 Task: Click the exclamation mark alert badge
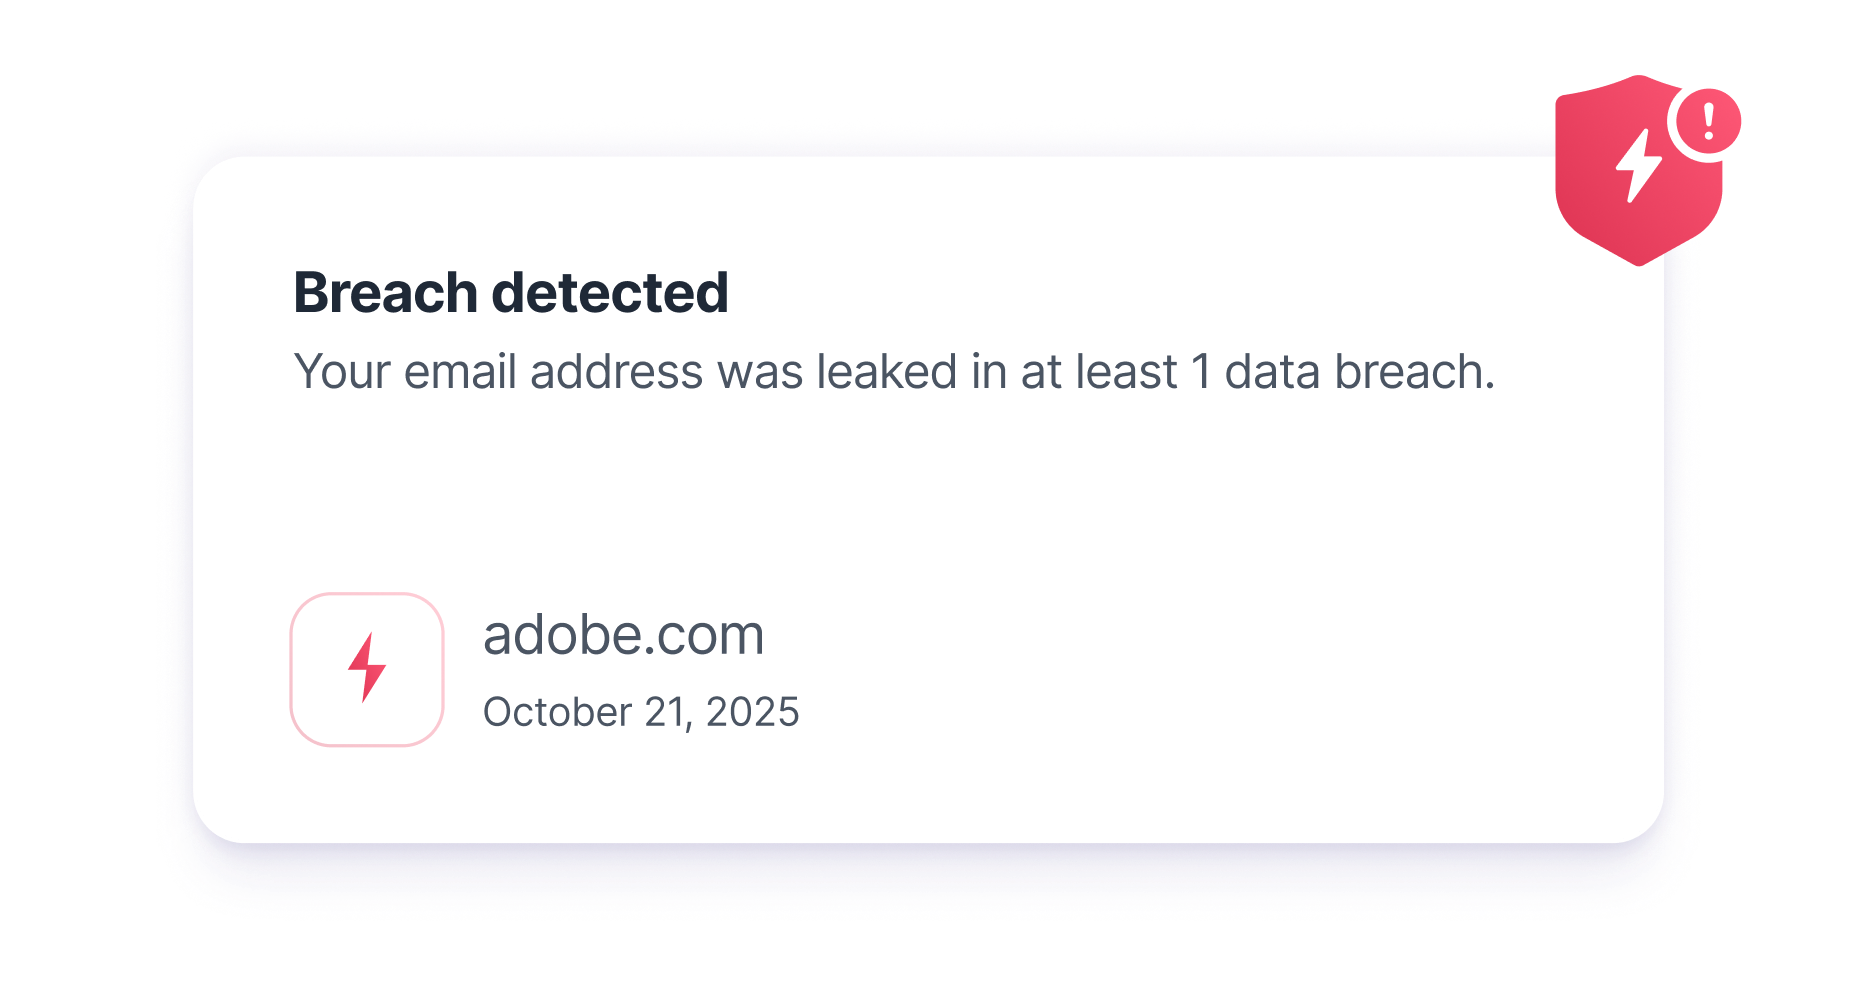click(x=1708, y=121)
